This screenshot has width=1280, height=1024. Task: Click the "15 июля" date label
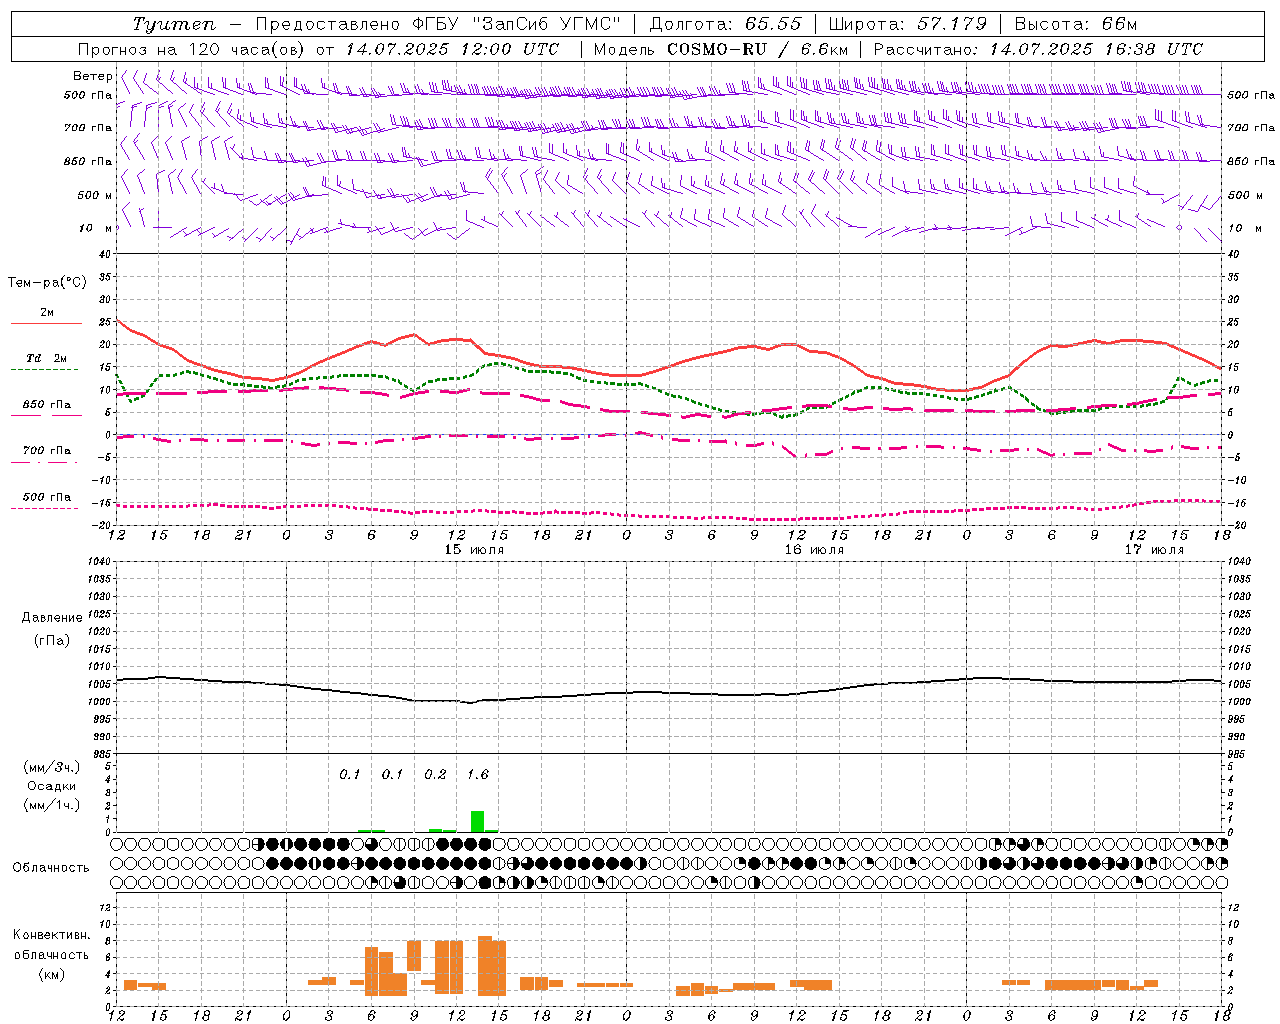pos(474,550)
